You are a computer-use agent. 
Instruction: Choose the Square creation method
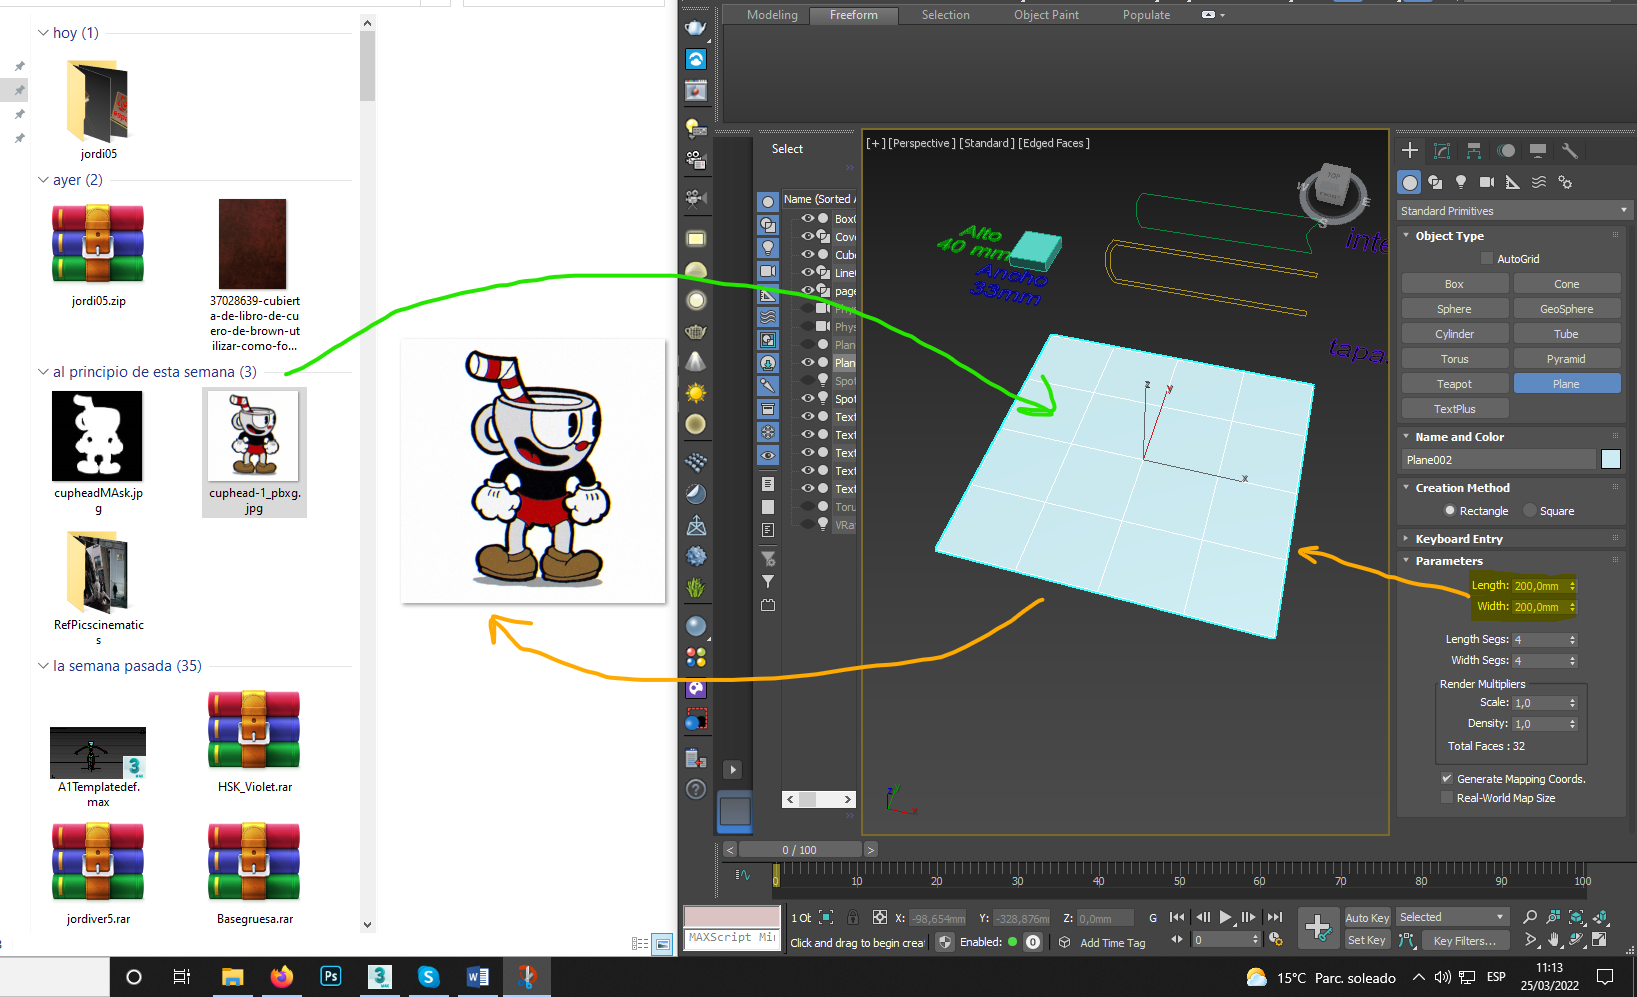click(x=1530, y=511)
